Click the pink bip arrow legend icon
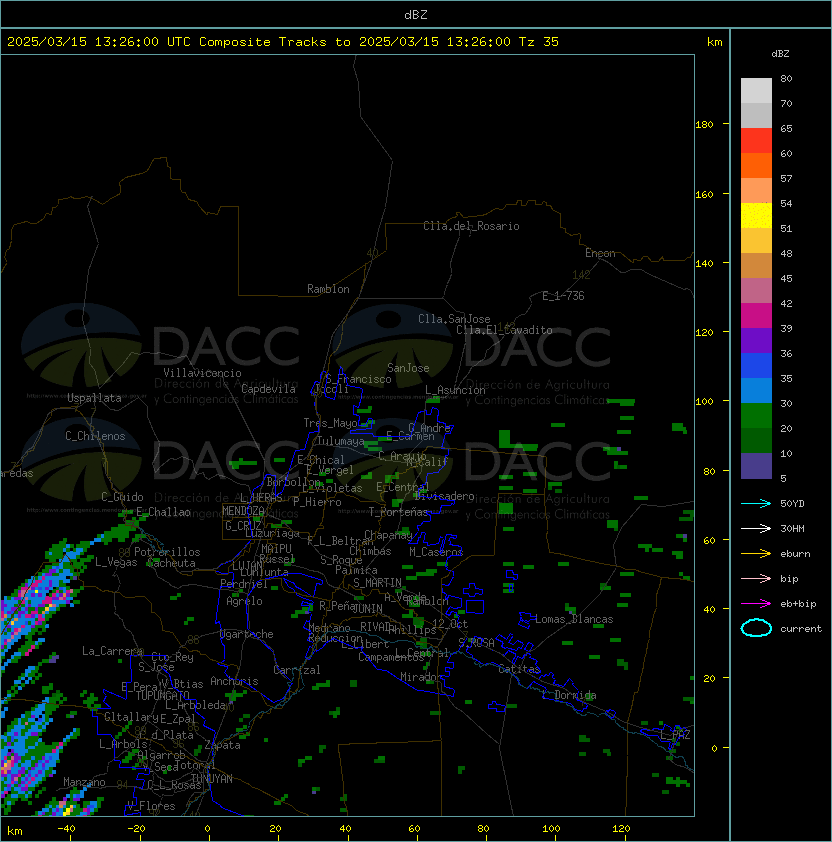The image size is (832, 842). (756, 579)
